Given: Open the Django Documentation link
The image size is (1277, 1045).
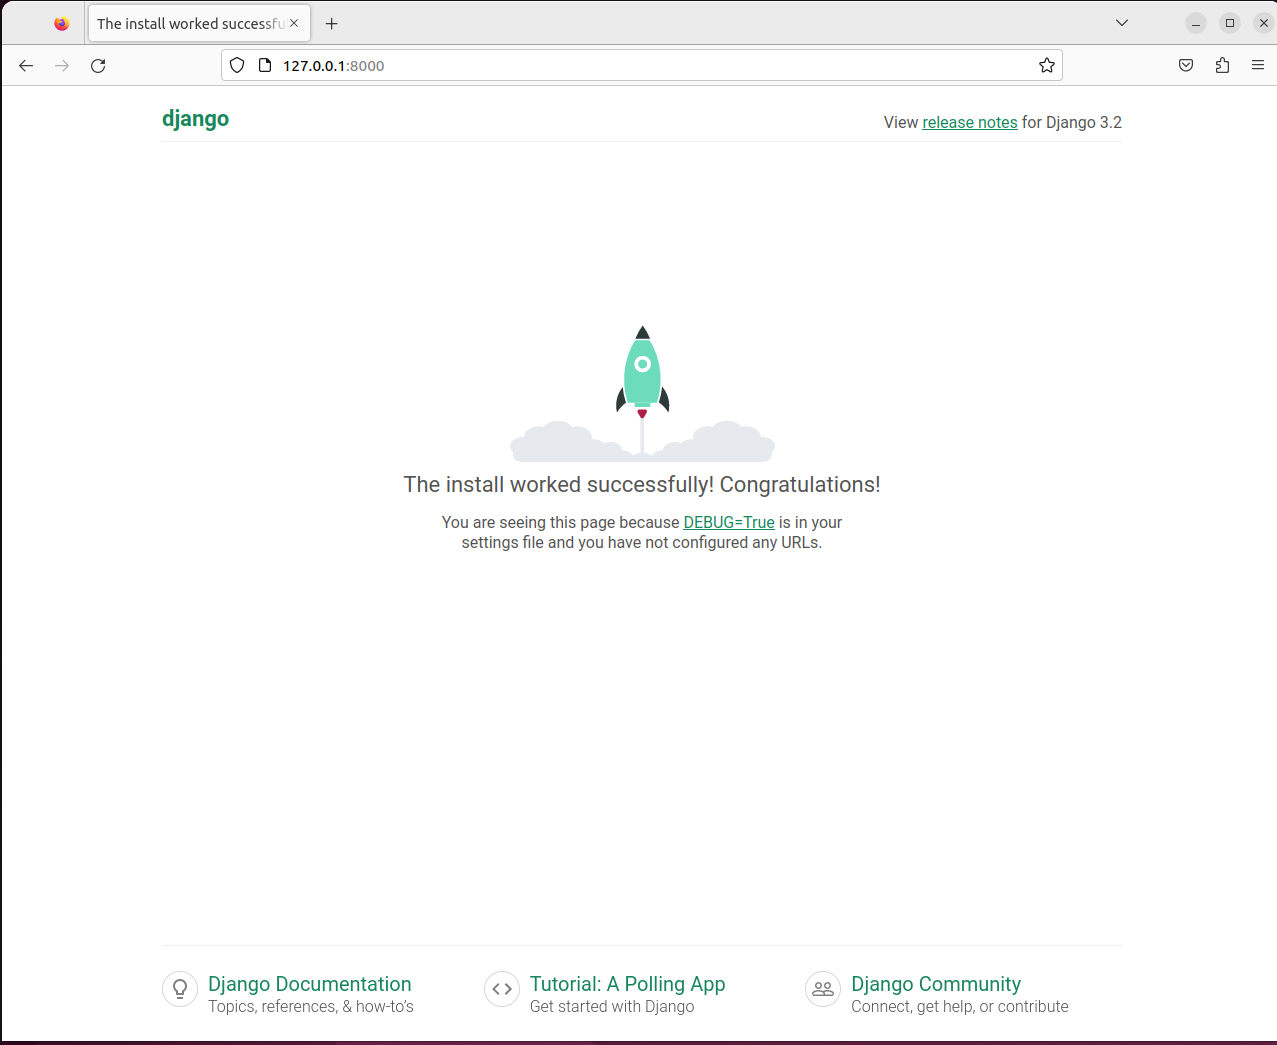Looking at the screenshot, I should pos(309,984).
